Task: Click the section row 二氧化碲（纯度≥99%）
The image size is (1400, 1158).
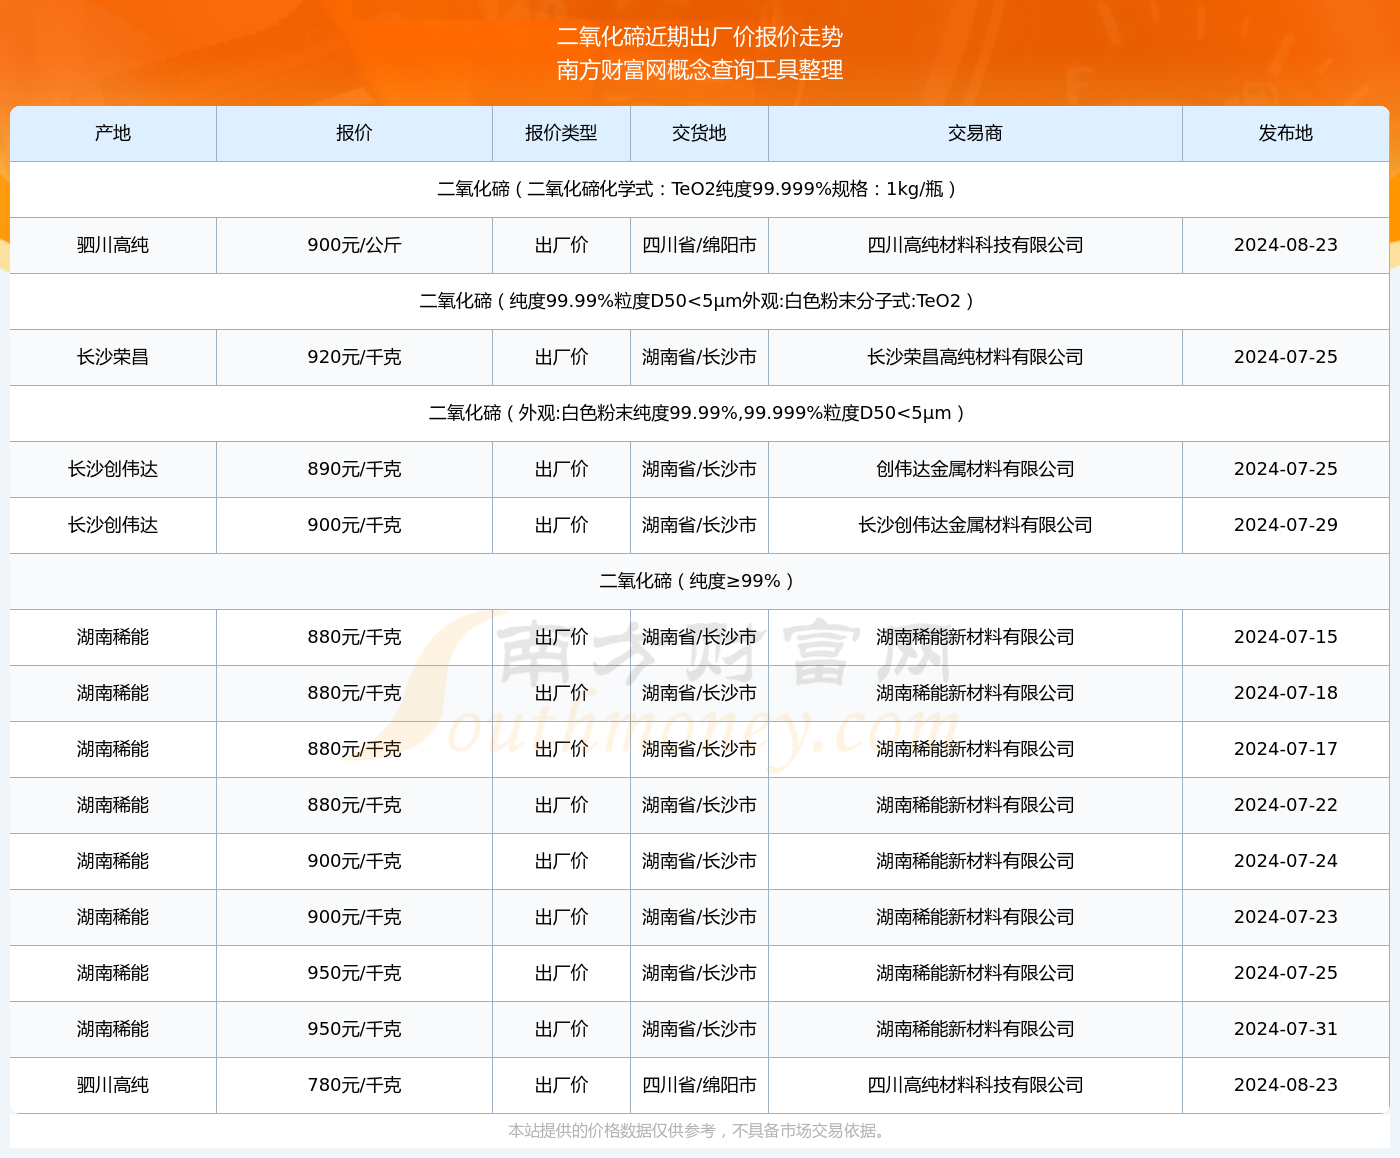Action: point(700,581)
